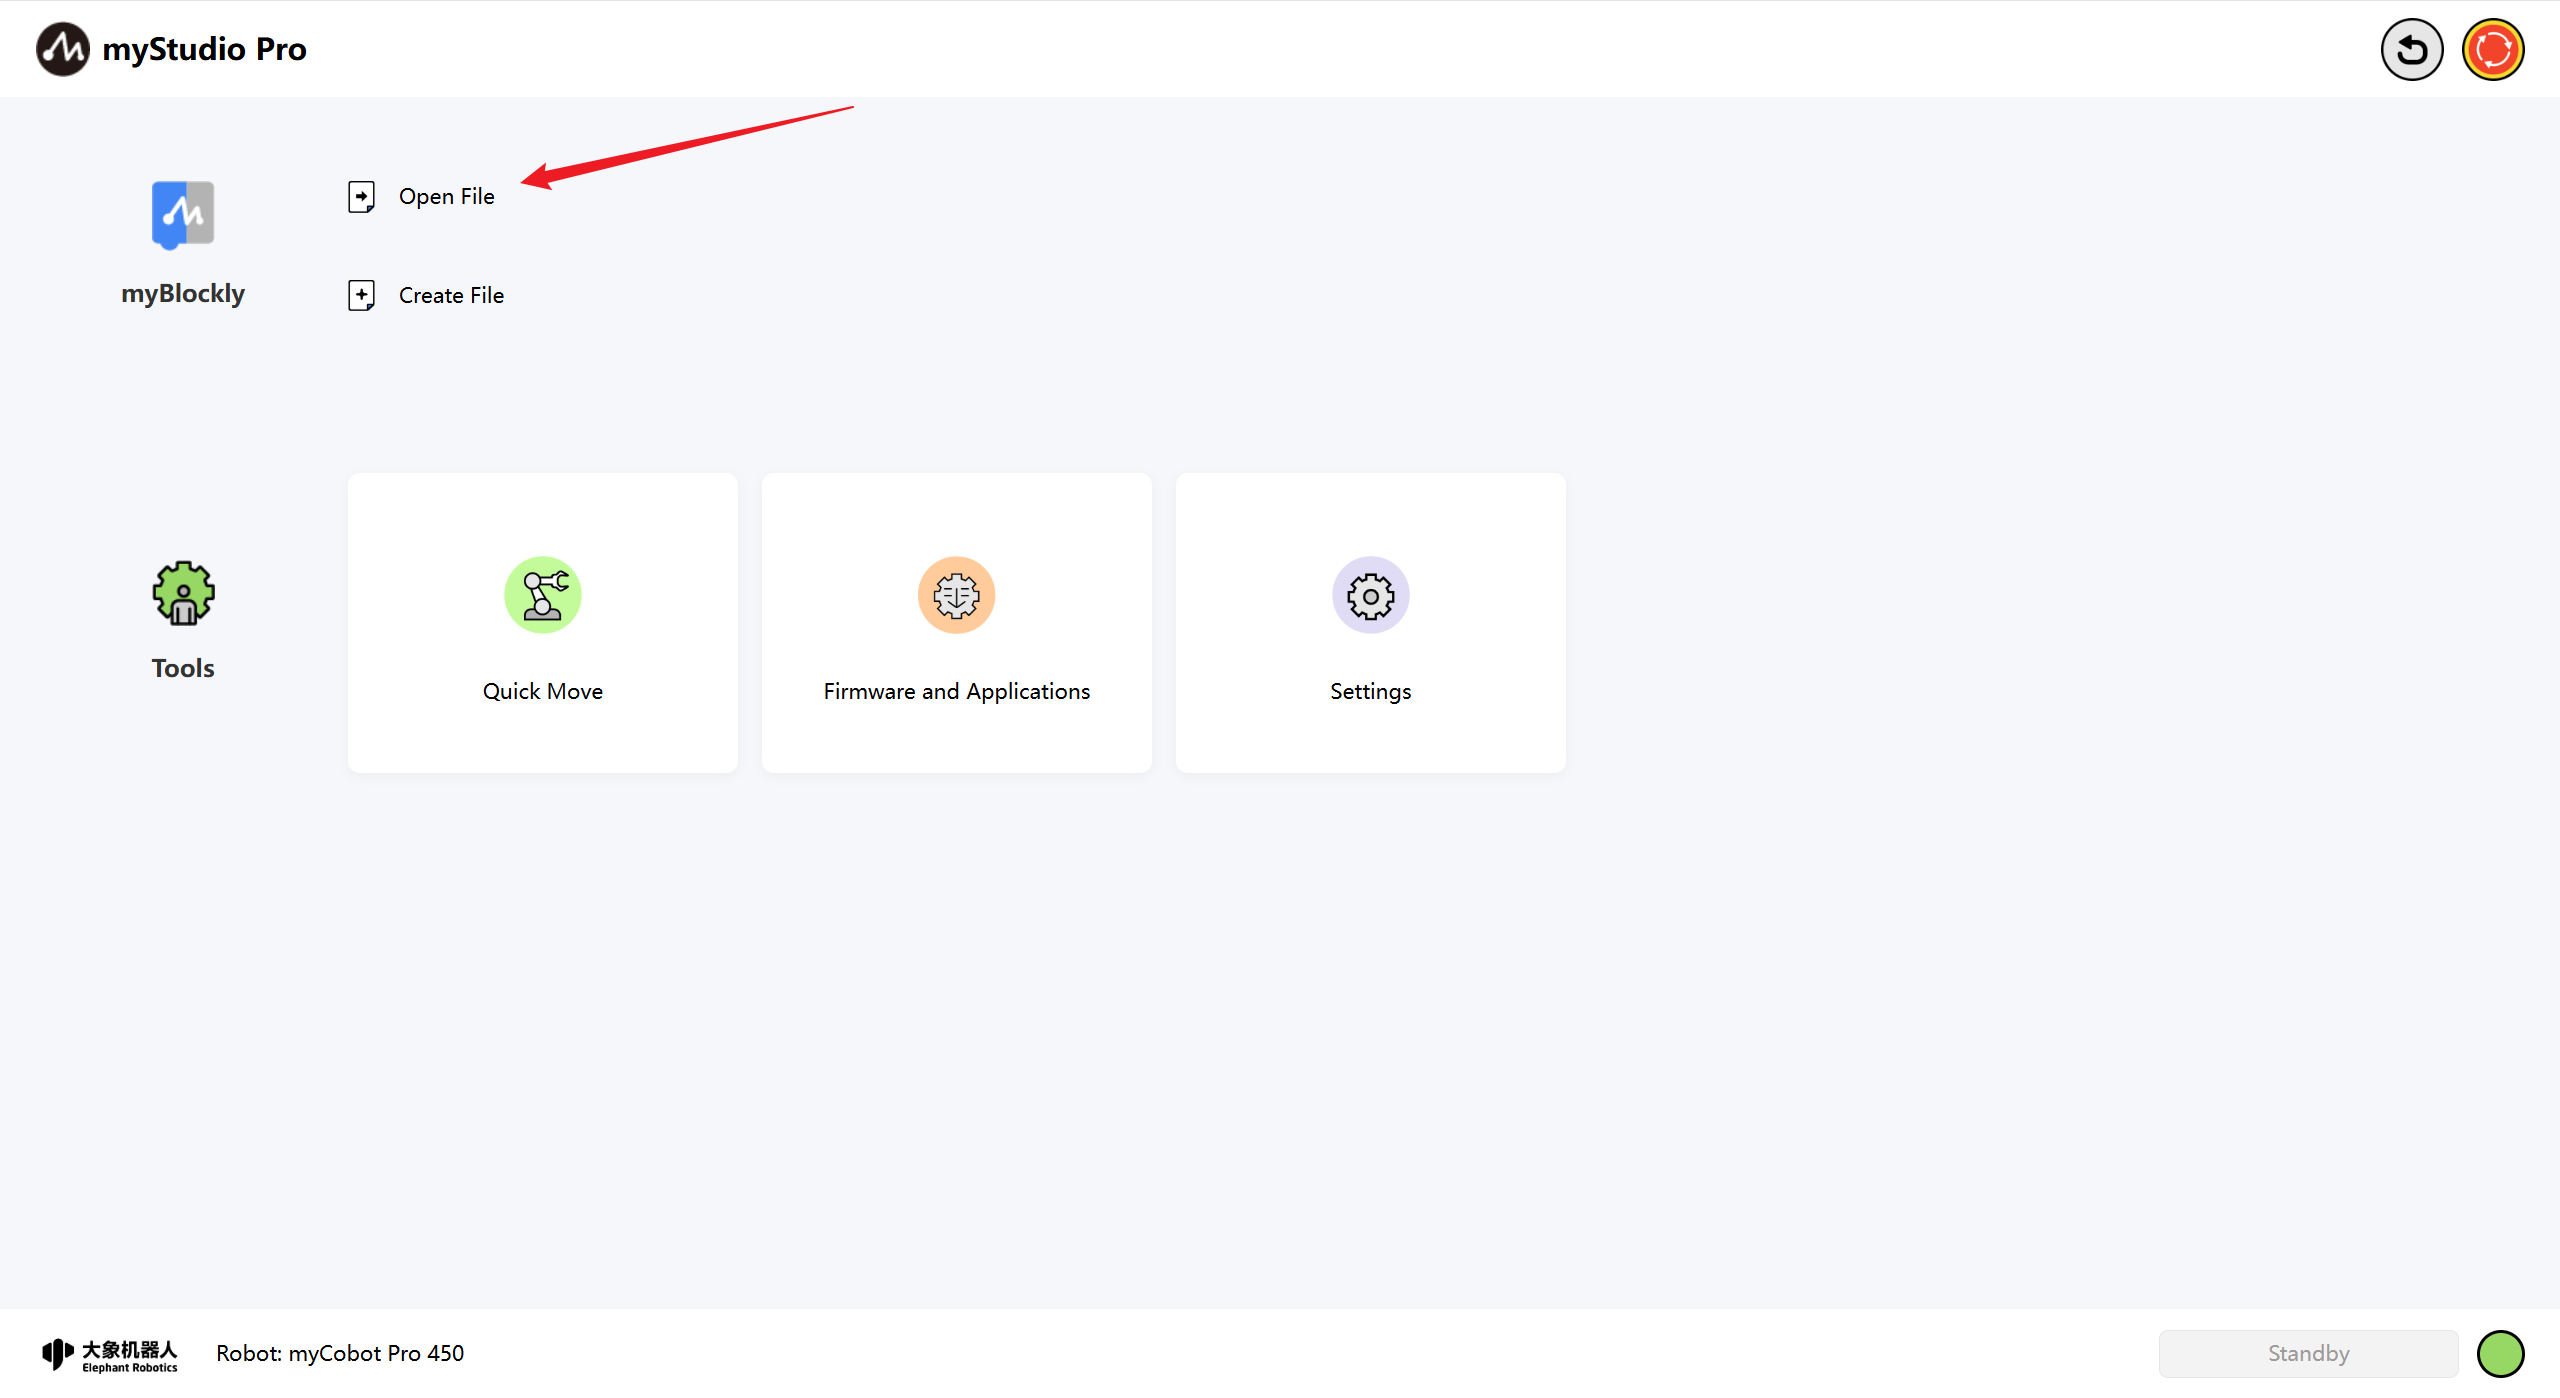The height and width of the screenshot is (1398, 2560).
Task: Click the green Tools gear icon
Action: (x=183, y=593)
